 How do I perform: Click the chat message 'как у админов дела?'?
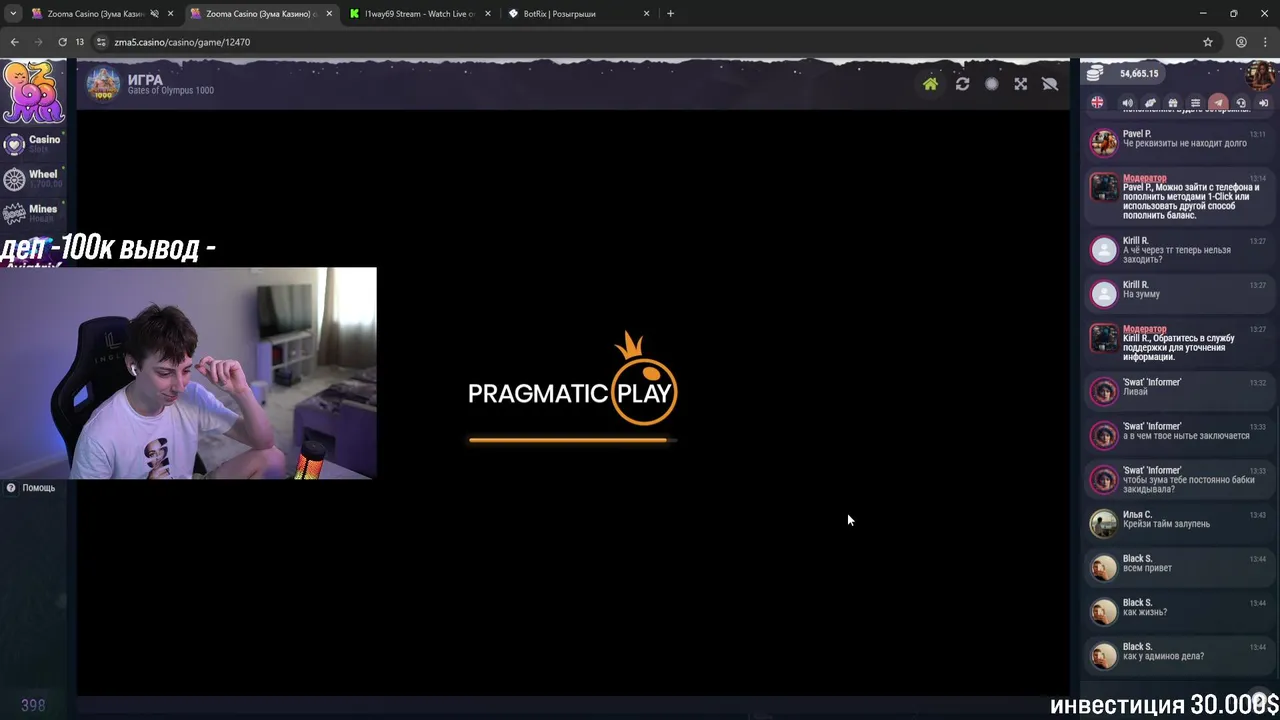tap(1163, 656)
